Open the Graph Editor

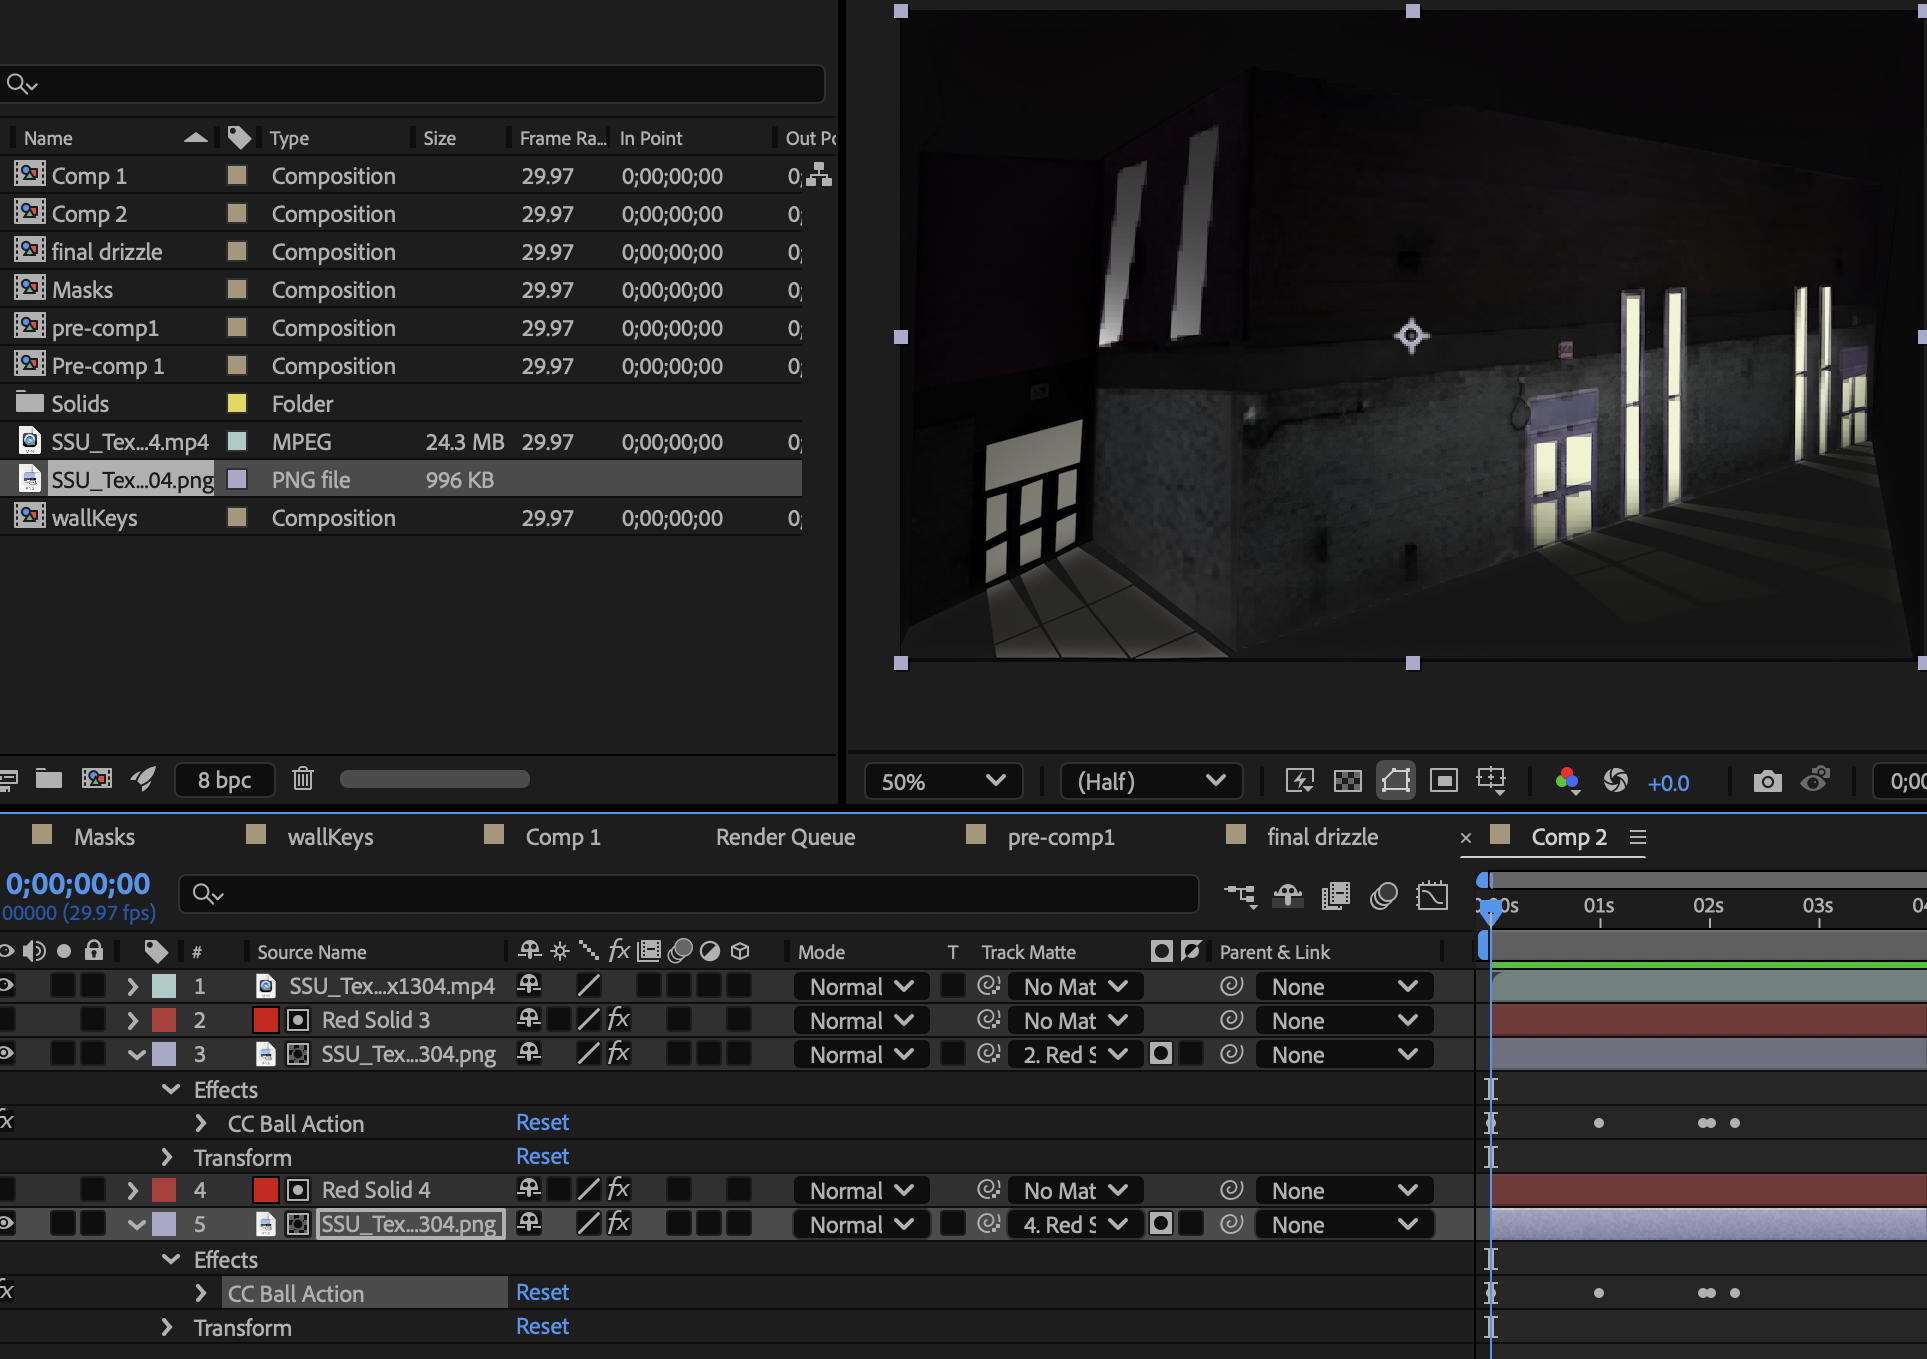pyautogui.click(x=1432, y=895)
